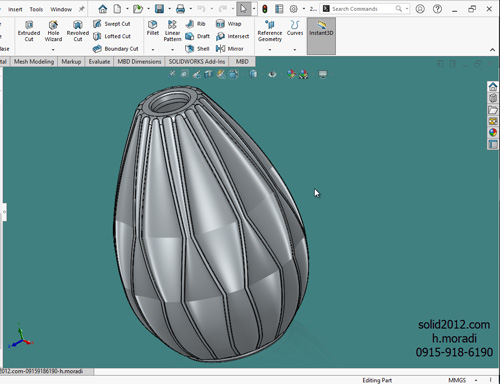Screen dimensions: 500x384
Task: Start the Linear Pattern tool
Action: tap(172, 31)
